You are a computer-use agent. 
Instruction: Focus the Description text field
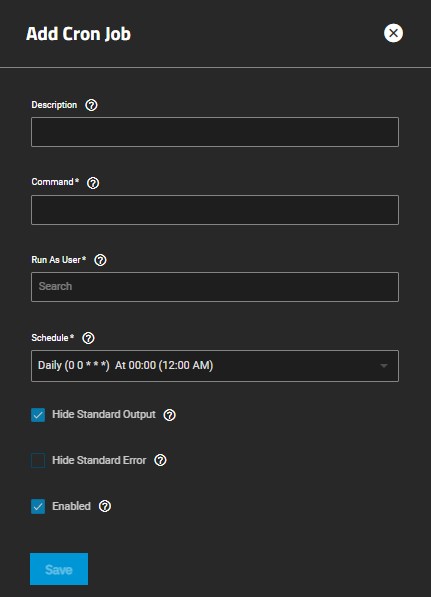click(215, 132)
